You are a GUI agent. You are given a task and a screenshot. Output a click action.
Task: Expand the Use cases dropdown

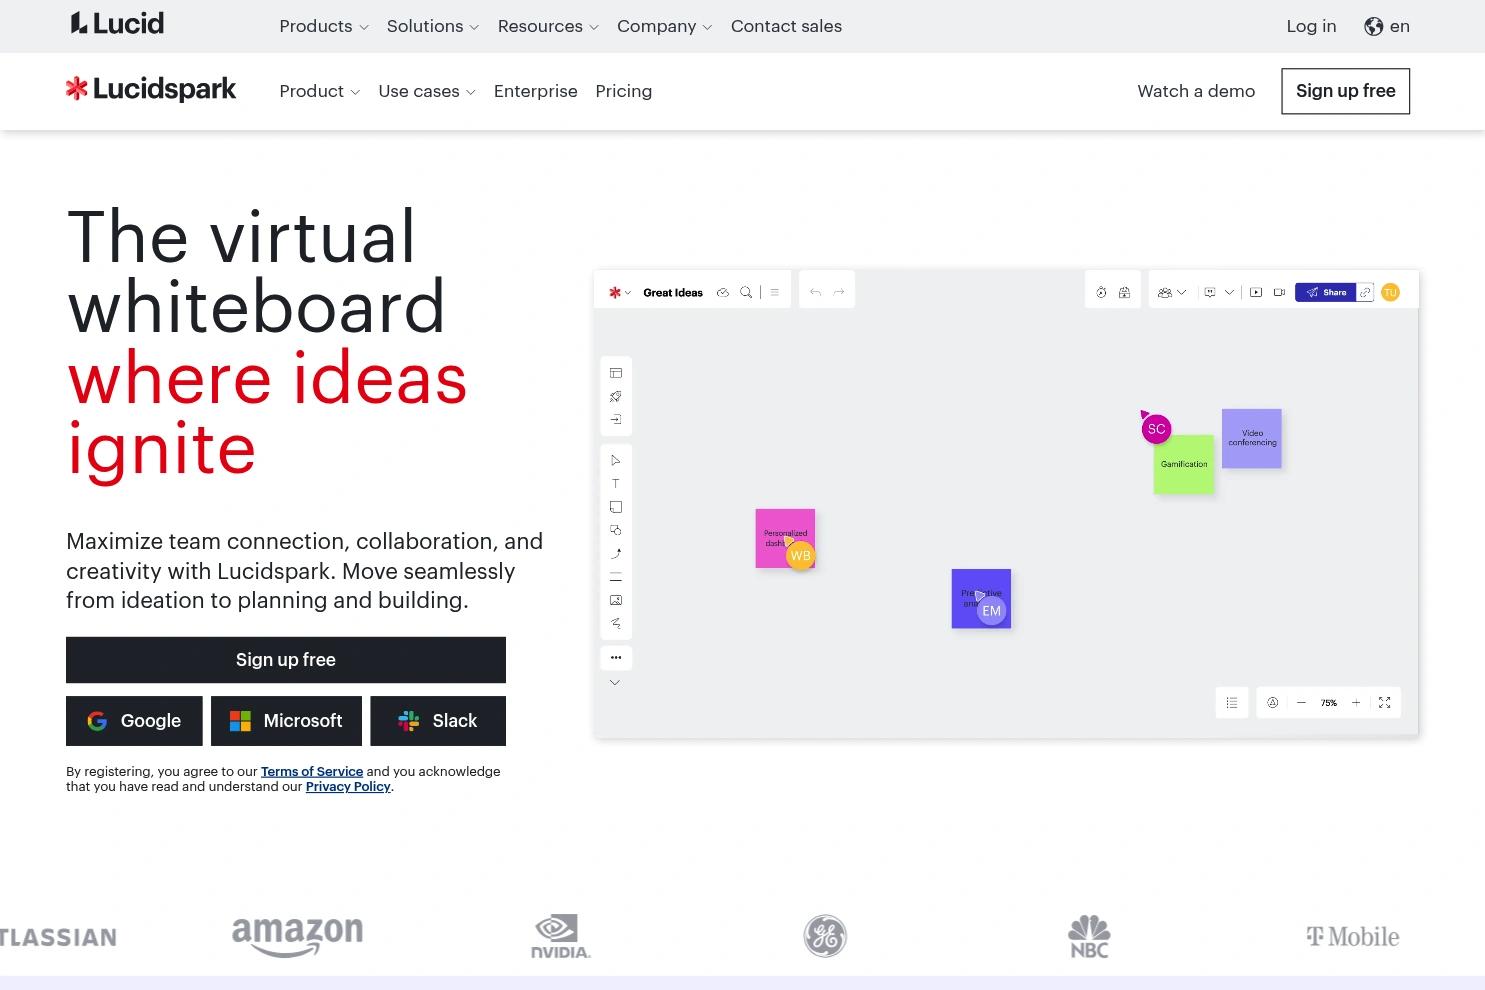click(x=427, y=91)
